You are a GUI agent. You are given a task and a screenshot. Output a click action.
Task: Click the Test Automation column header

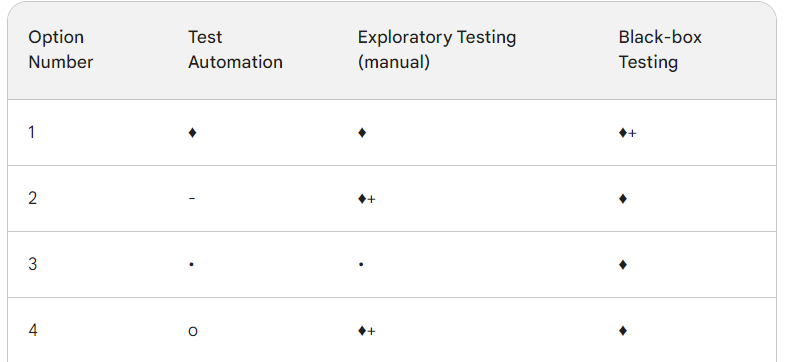(x=235, y=50)
